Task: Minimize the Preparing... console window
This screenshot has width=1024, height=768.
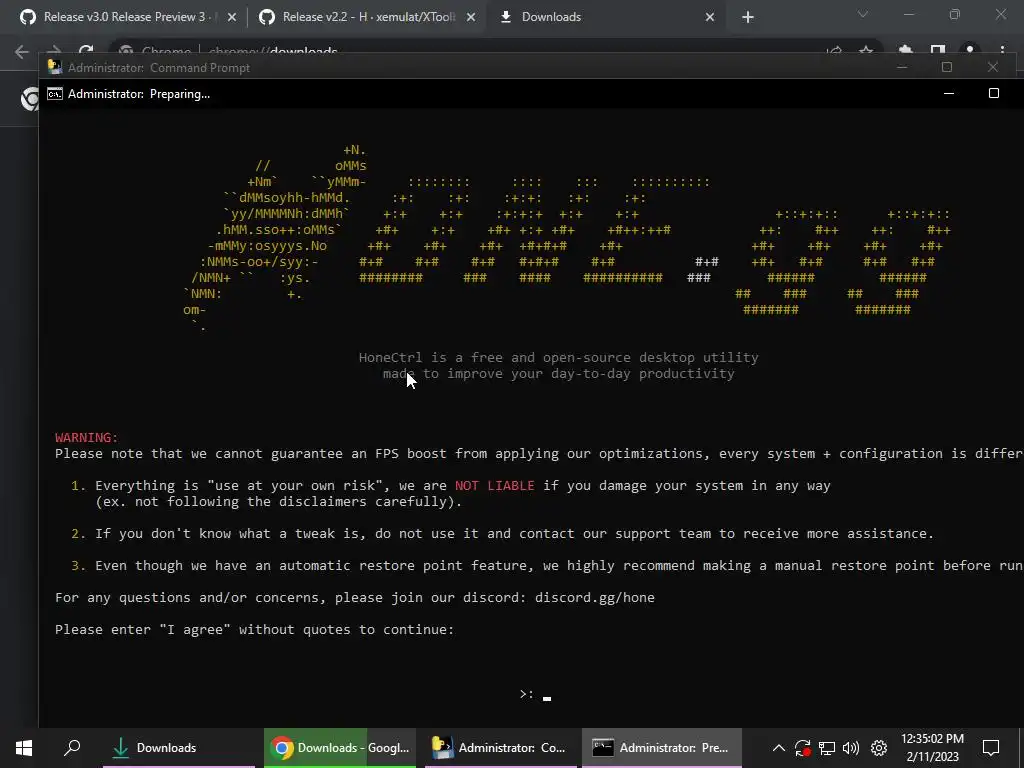Action: [x=949, y=93]
